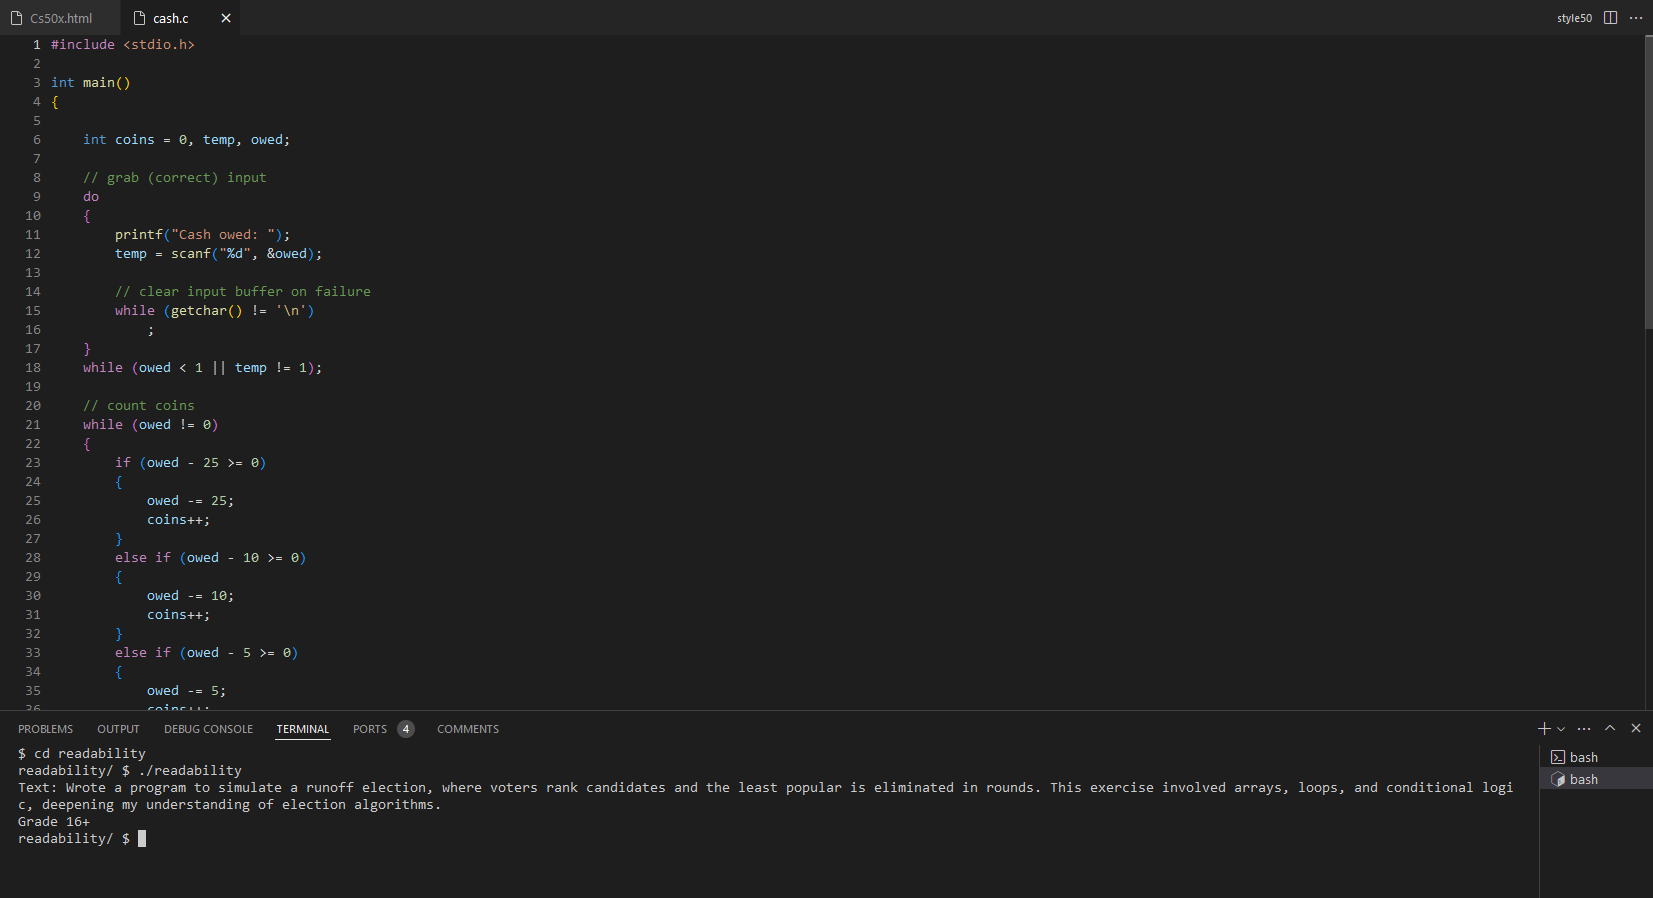Click the first bash terminal's prompt icon
This screenshot has height=898, width=1653.
[1557, 757]
